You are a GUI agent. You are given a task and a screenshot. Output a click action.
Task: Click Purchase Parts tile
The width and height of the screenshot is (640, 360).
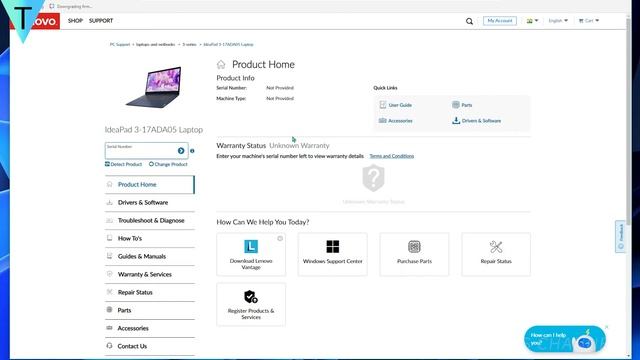click(x=414, y=254)
